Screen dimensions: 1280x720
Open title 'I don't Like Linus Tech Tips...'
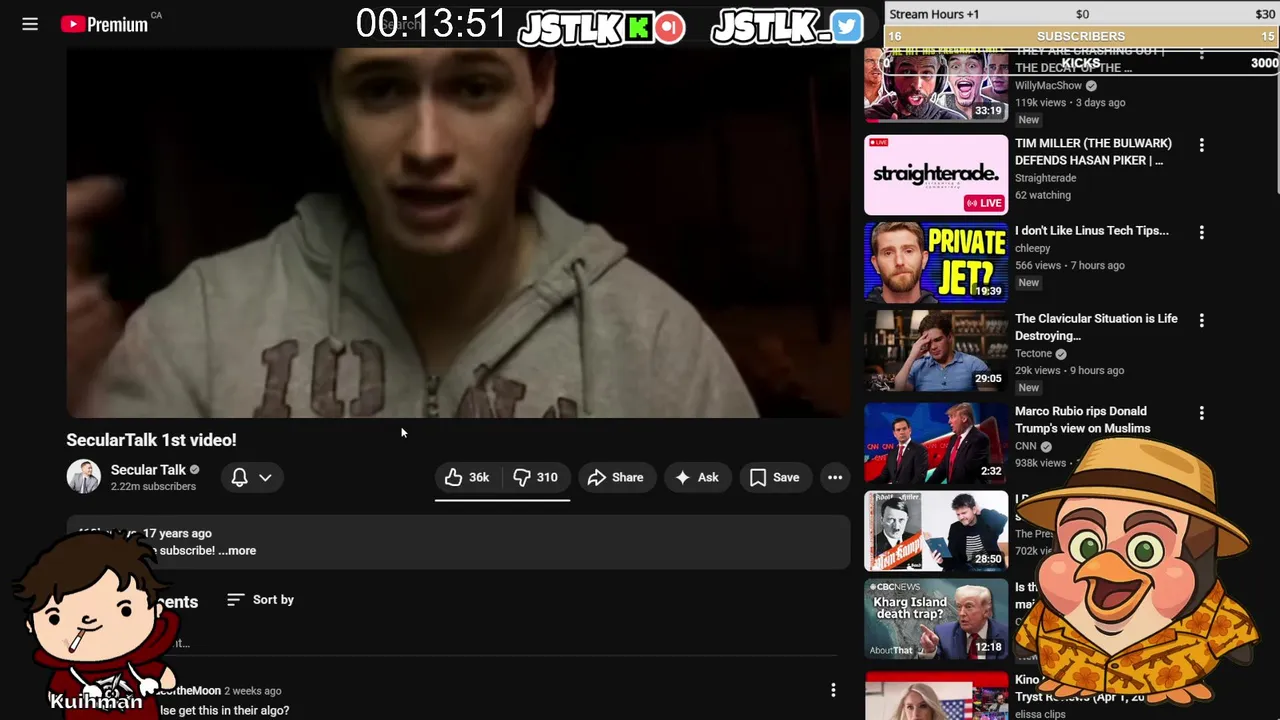point(1091,231)
